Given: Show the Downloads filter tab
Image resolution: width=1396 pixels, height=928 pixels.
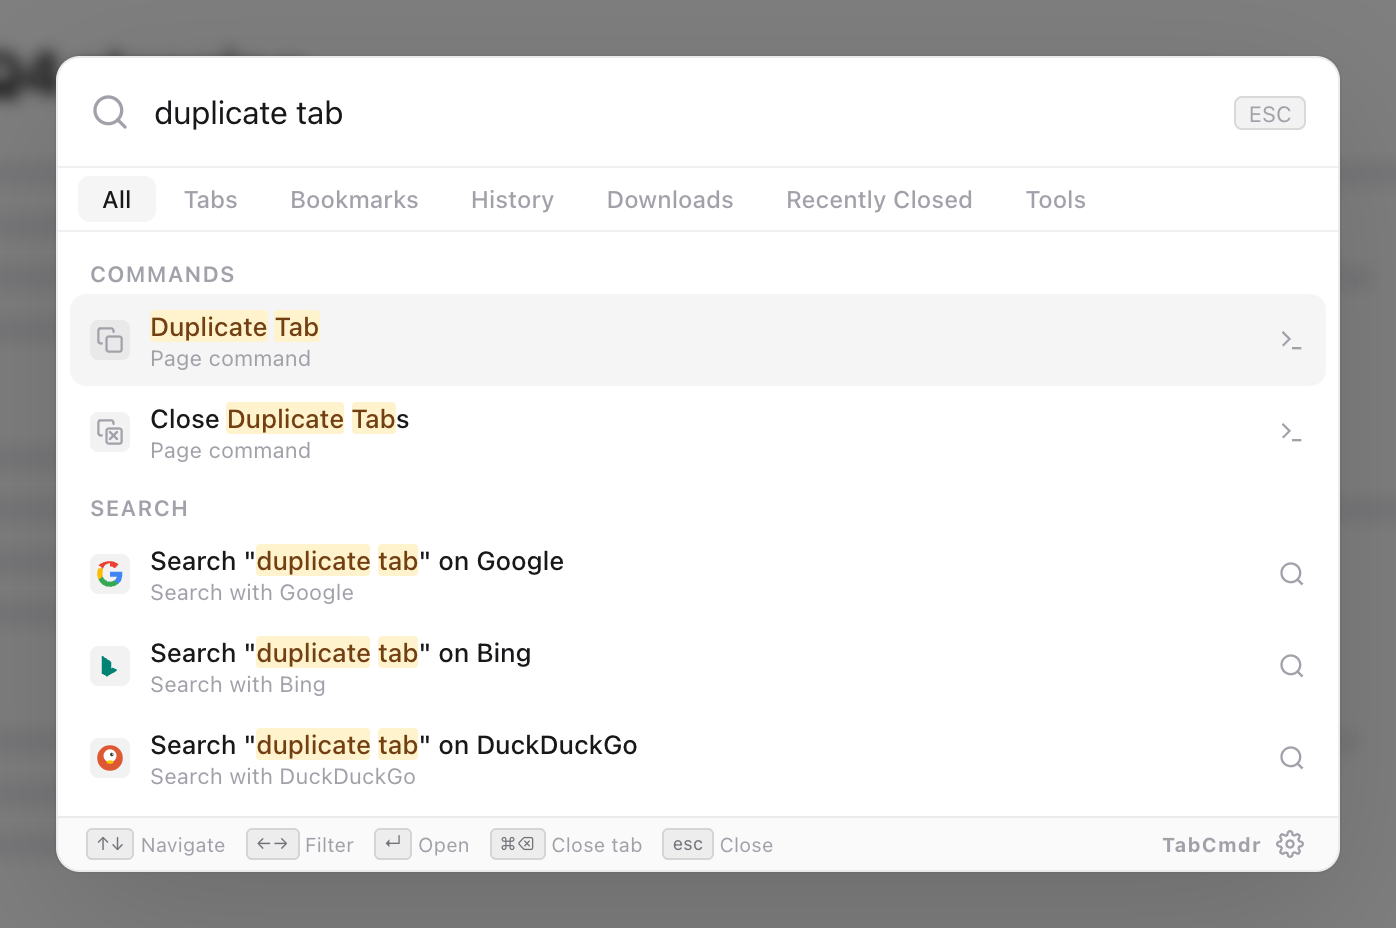Looking at the screenshot, I should [x=670, y=200].
